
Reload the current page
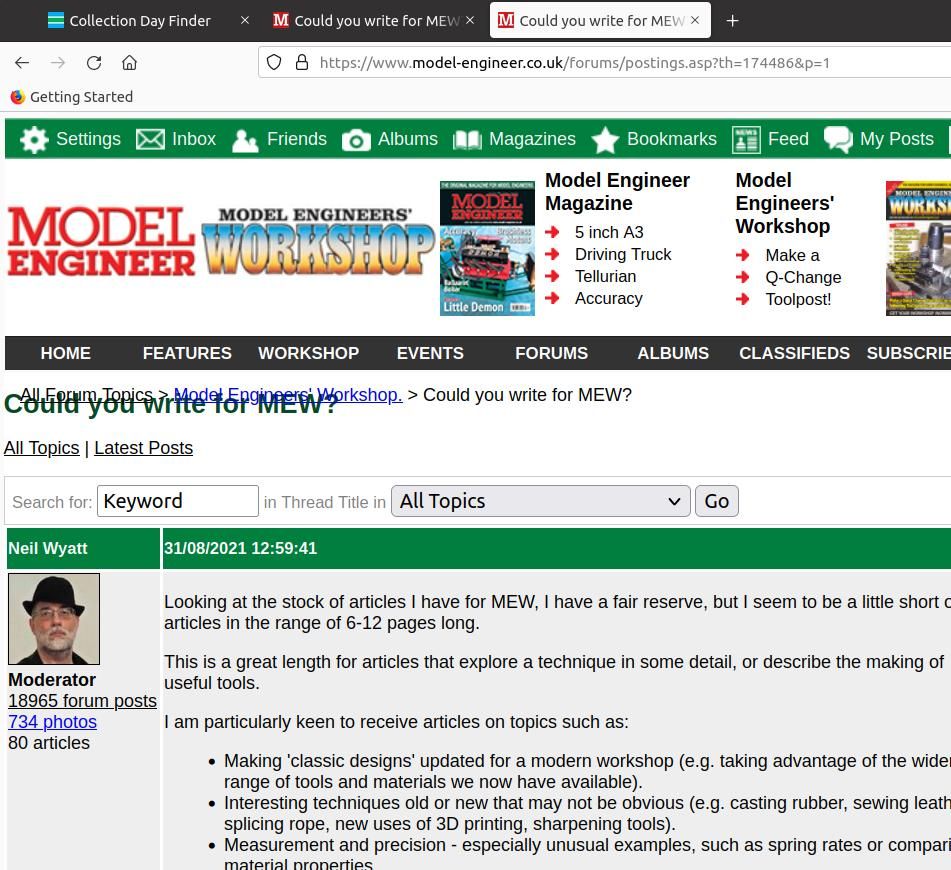[x=93, y=62]
